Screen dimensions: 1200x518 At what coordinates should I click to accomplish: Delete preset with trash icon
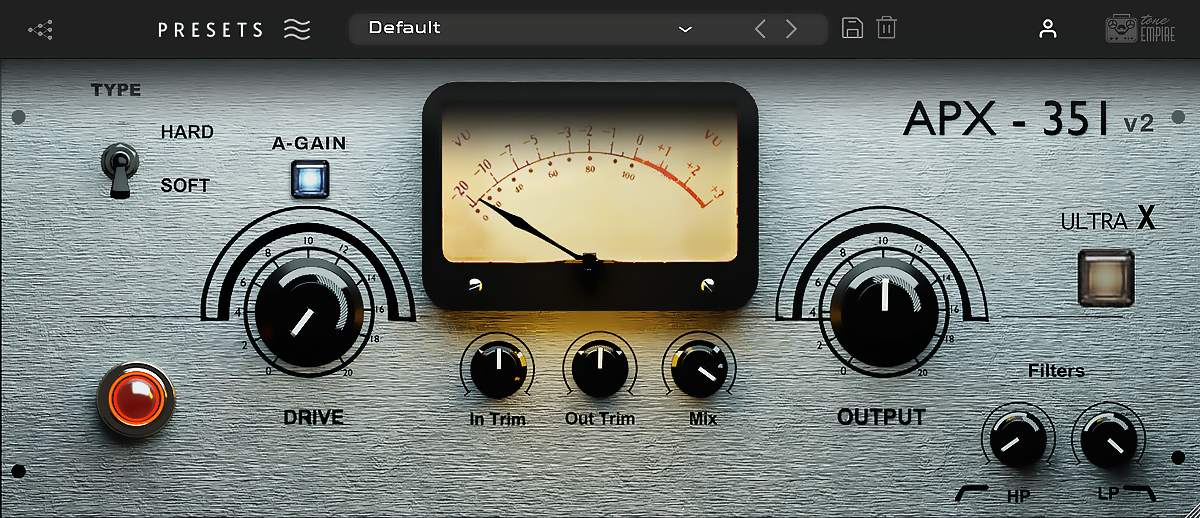tap(886, 28)
